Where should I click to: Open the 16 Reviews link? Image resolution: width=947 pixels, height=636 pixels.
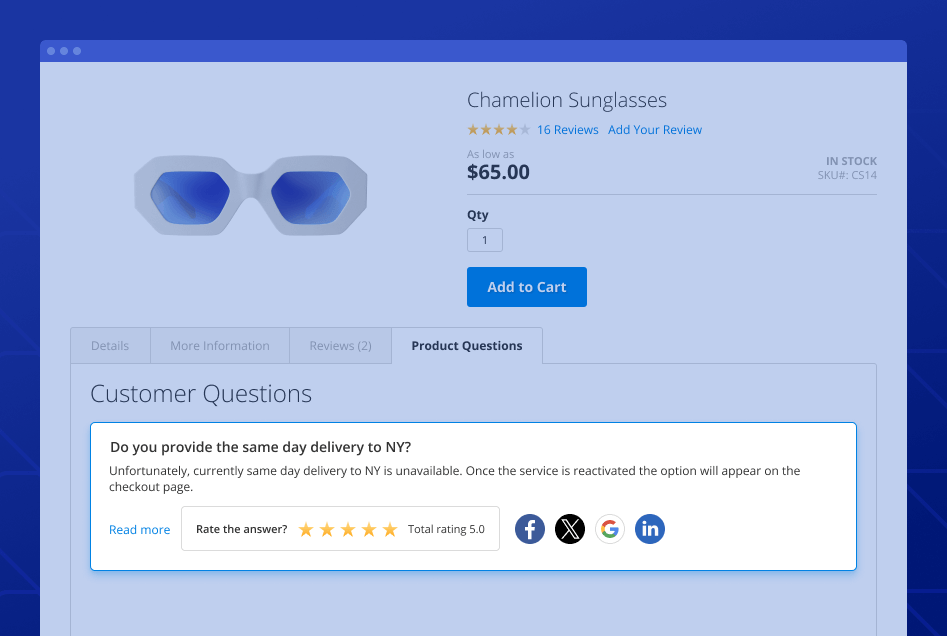click(x=568, y=129)
